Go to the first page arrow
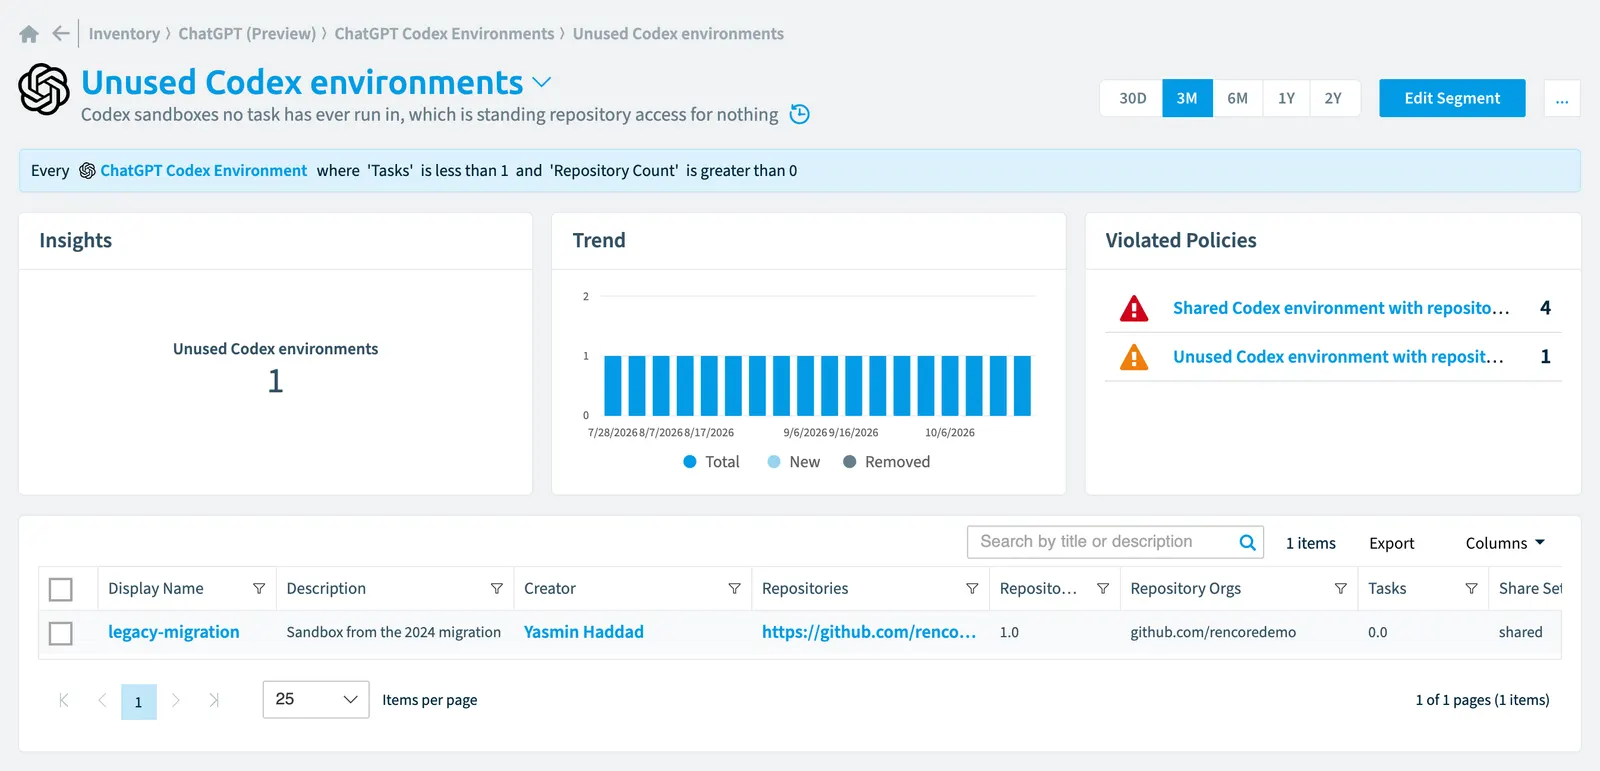The image size is (1600, 771). click(64, 700)
